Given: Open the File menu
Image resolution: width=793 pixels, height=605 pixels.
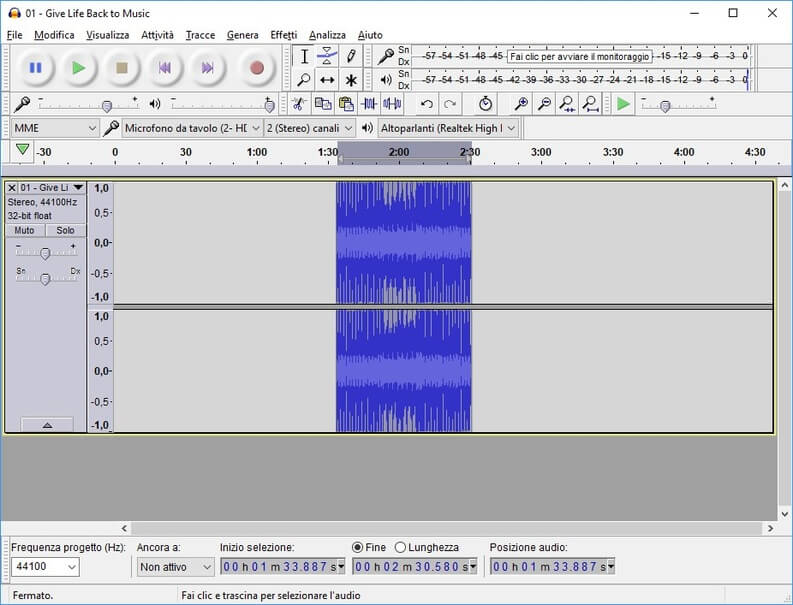Looking at the screenshot, I should [14, 35].
